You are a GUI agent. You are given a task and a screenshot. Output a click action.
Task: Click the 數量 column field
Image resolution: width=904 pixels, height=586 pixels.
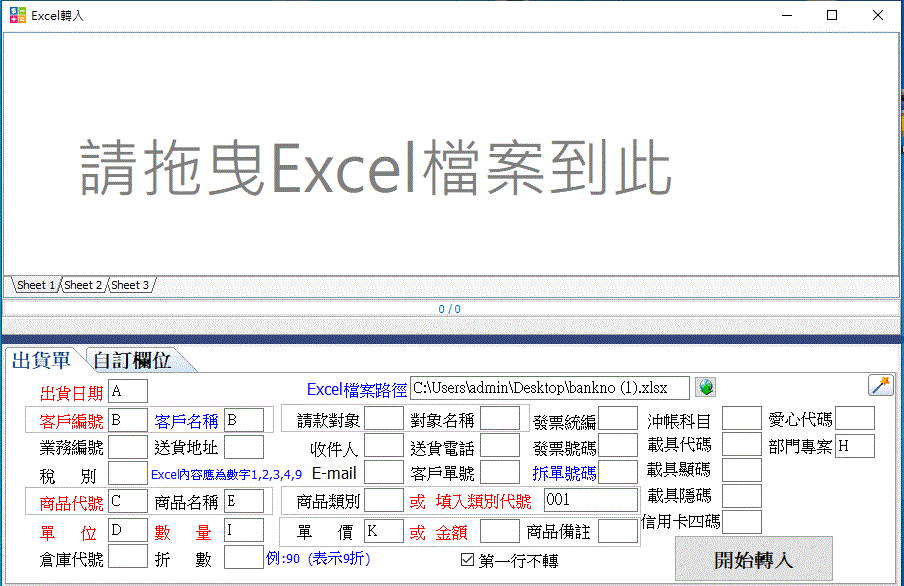click(244, 530)
